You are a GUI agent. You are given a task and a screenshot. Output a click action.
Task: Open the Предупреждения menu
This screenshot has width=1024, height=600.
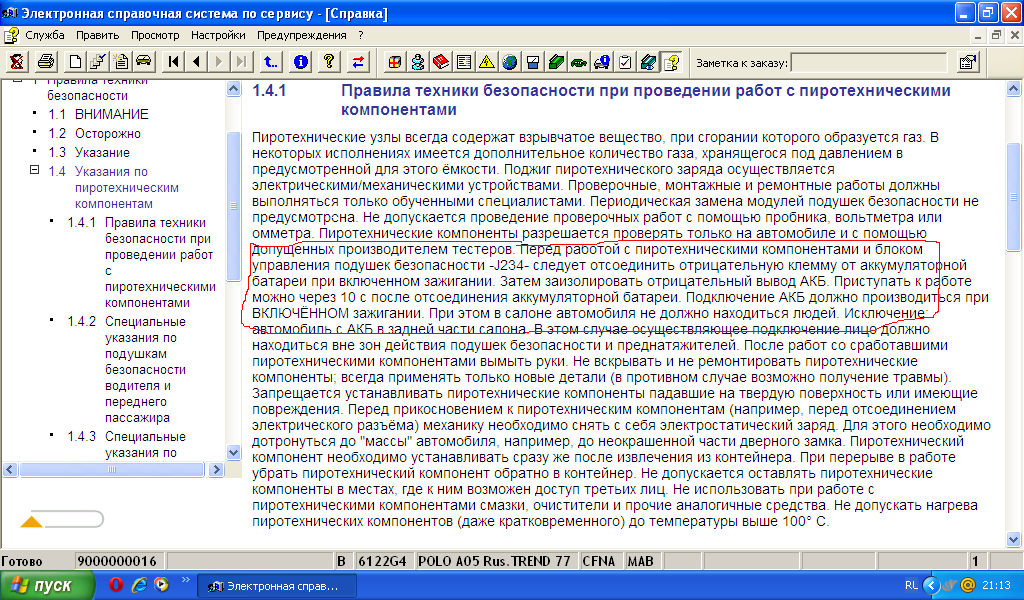[x=302, y=35]
